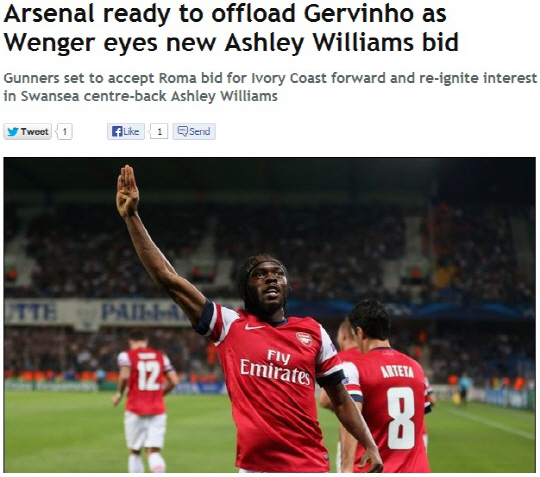Click the Nike swoosh on the jersey
The image size is (540, 477).
pos(254,326)
